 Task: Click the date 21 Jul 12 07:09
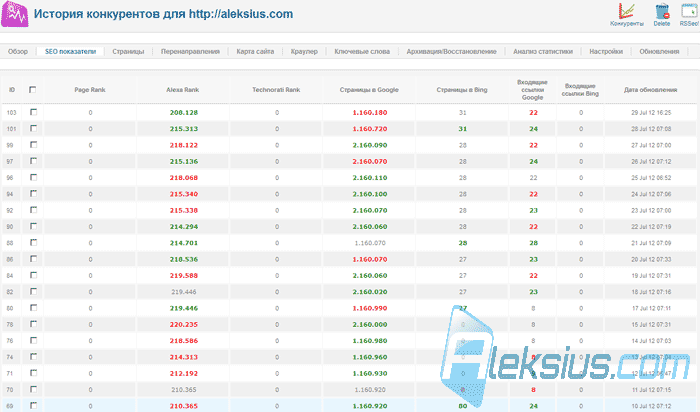coord(651,243)
